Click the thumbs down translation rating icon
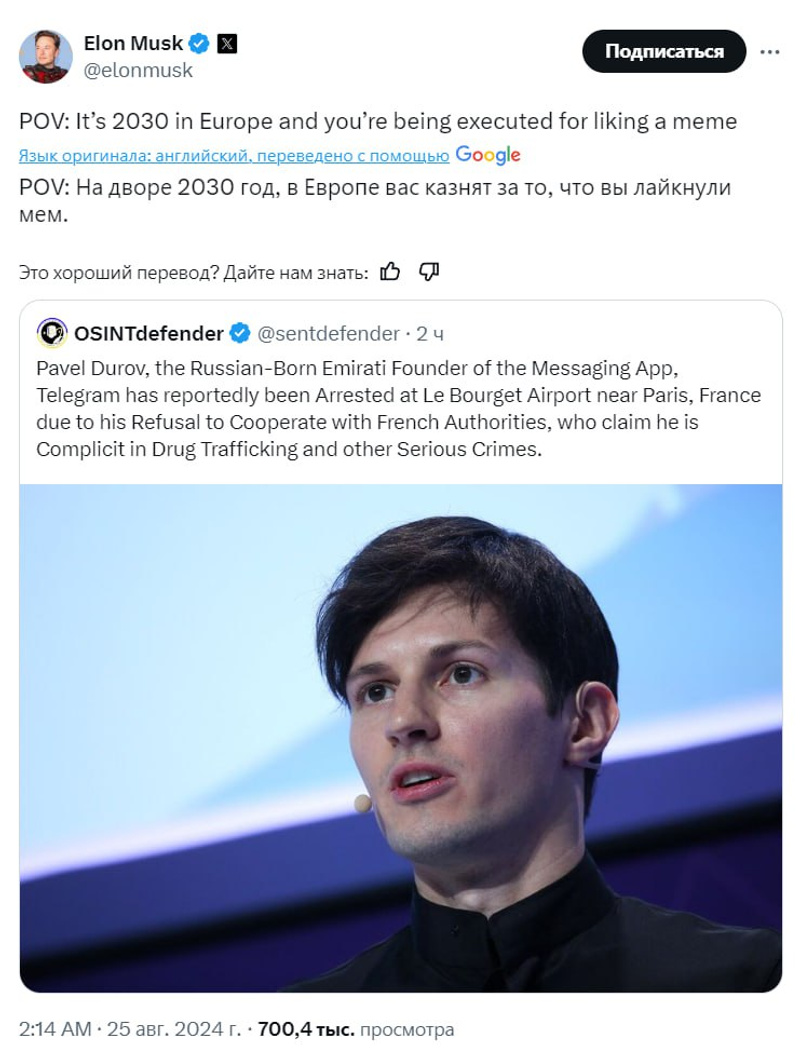The width and height of the screenshot is (800, 1049). tap(429, 272)
